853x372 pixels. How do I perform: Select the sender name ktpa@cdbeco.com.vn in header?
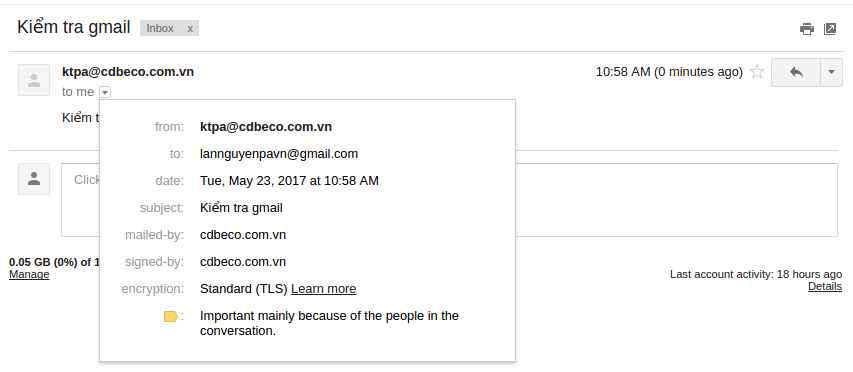pos(128,72)
